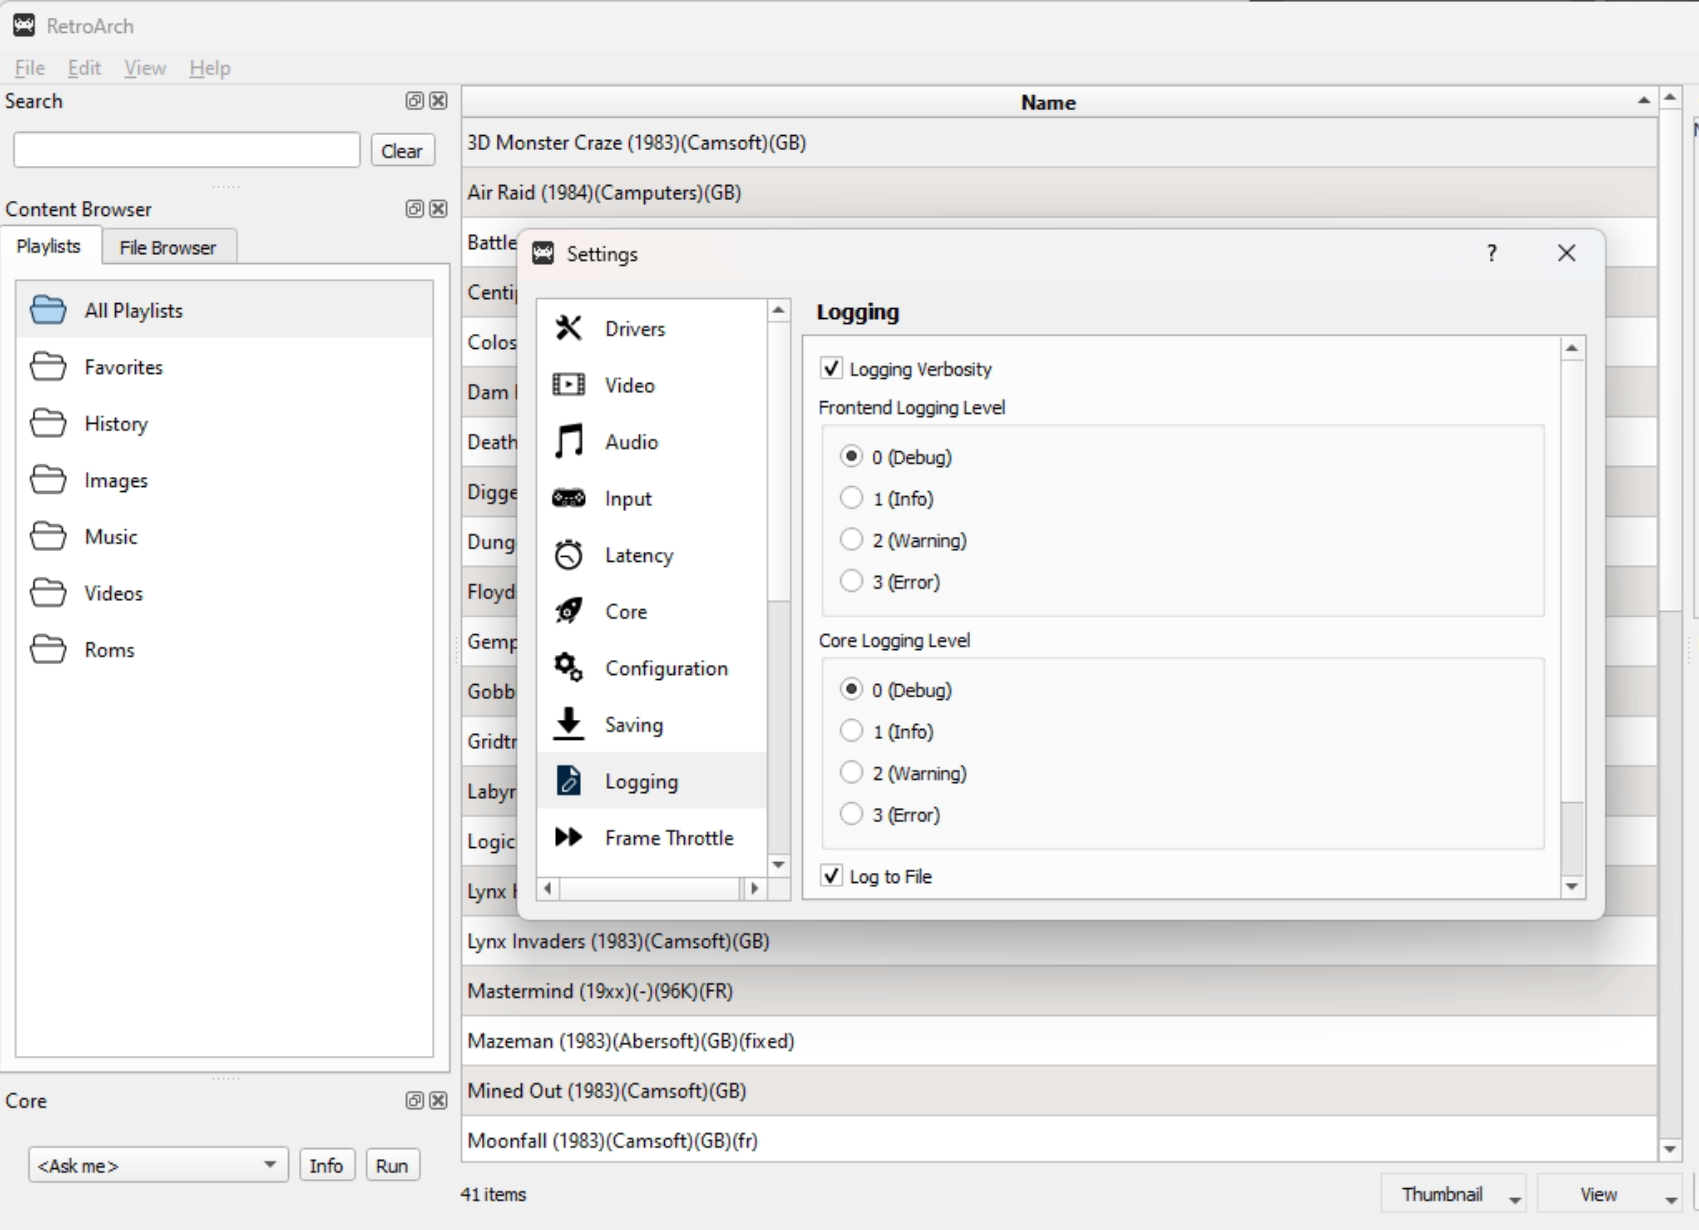Image resolution: width=1699 pixels, height=1230 pixels.
Task: Select the Input gamepad icon
Action: [569, 498]
